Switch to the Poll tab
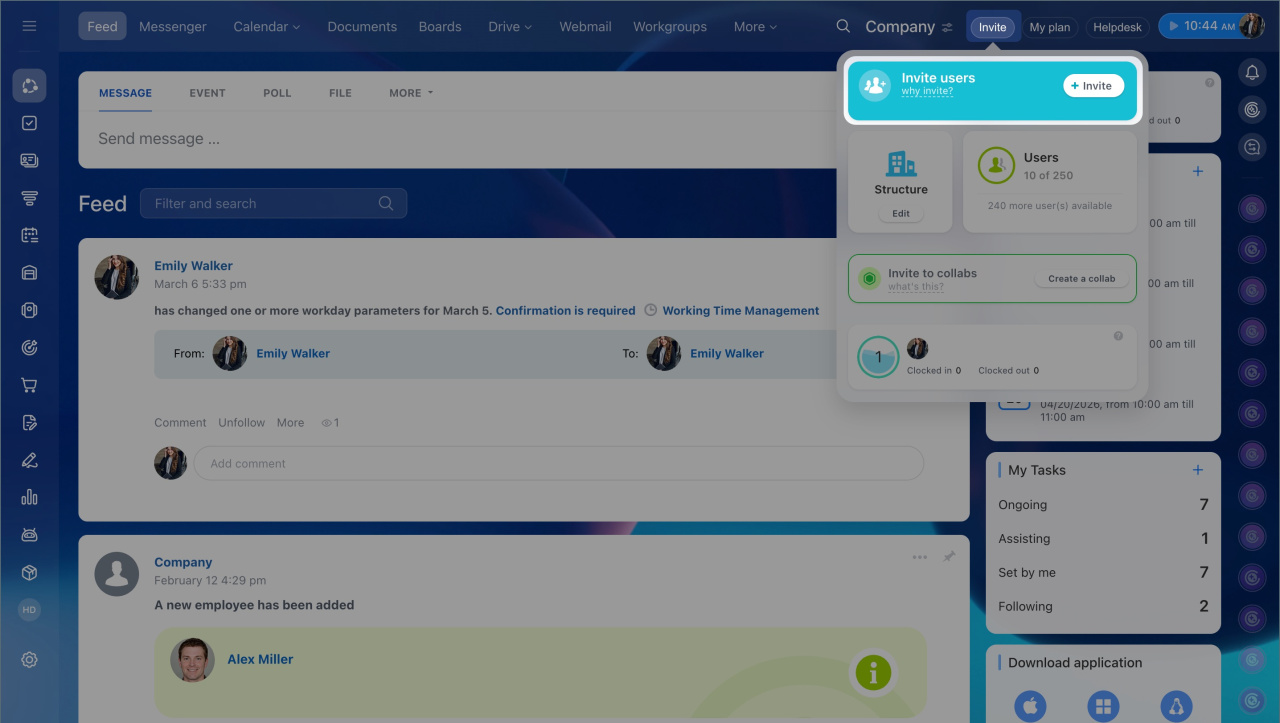Viewport: 1280px width, 723px height. click(277, 93)
